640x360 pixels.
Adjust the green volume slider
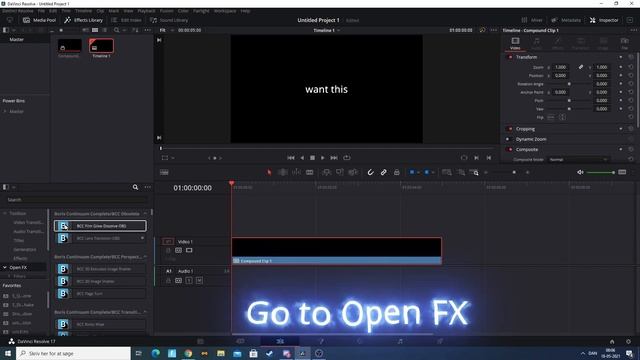(600, 172)
